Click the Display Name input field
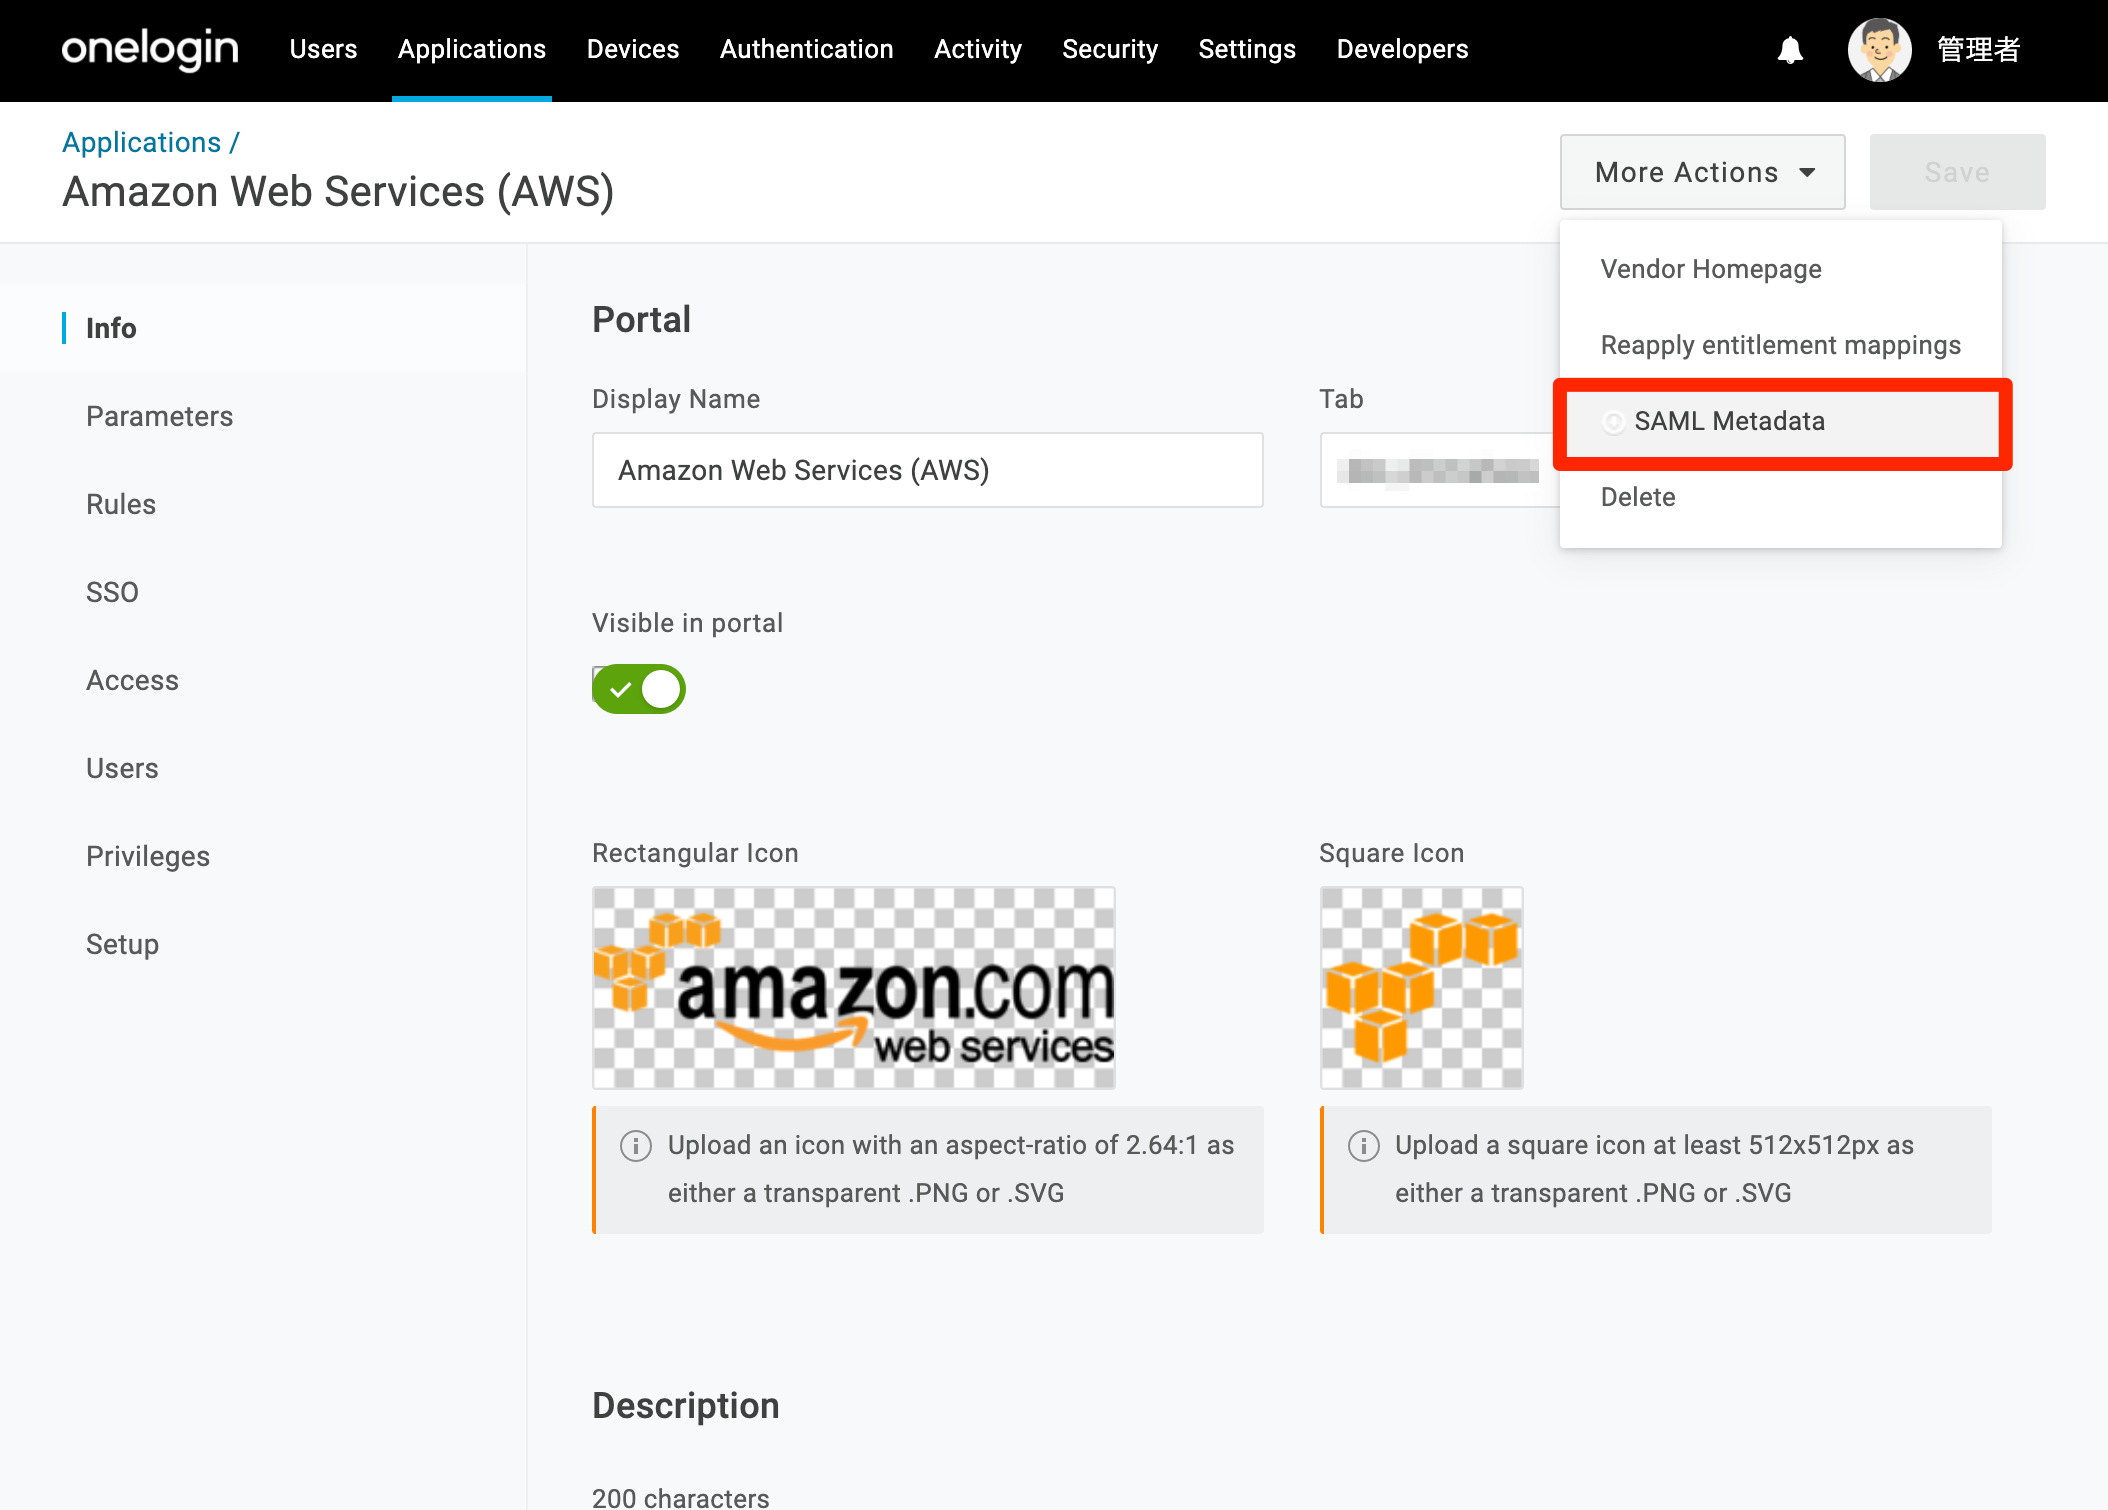2108x1510 pixels. tap(928, 470)
